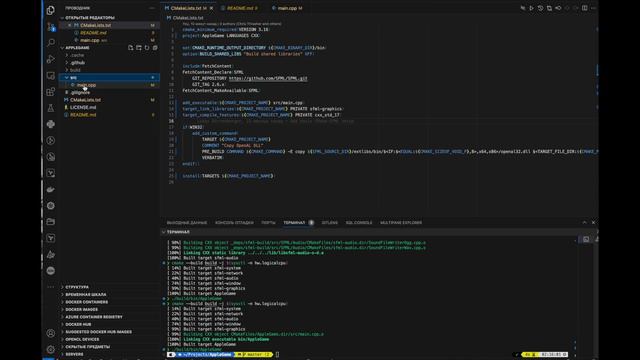Open the Explorer view in activity bar
Viewport: 640px width, 360px height.
[51, 10]
